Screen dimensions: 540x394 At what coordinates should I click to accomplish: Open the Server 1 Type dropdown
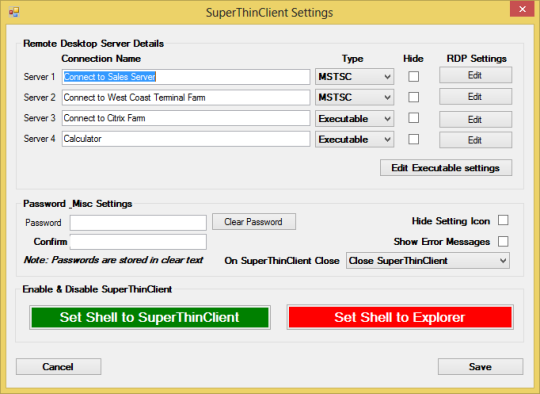(354, 76)
